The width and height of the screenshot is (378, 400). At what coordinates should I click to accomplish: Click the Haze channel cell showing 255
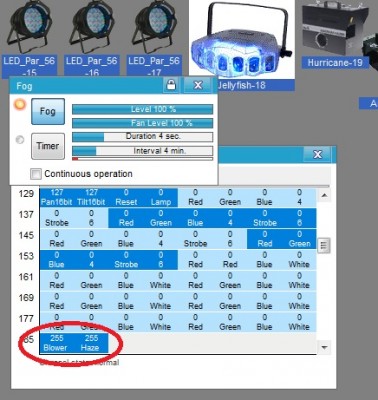tap(91, 343)
